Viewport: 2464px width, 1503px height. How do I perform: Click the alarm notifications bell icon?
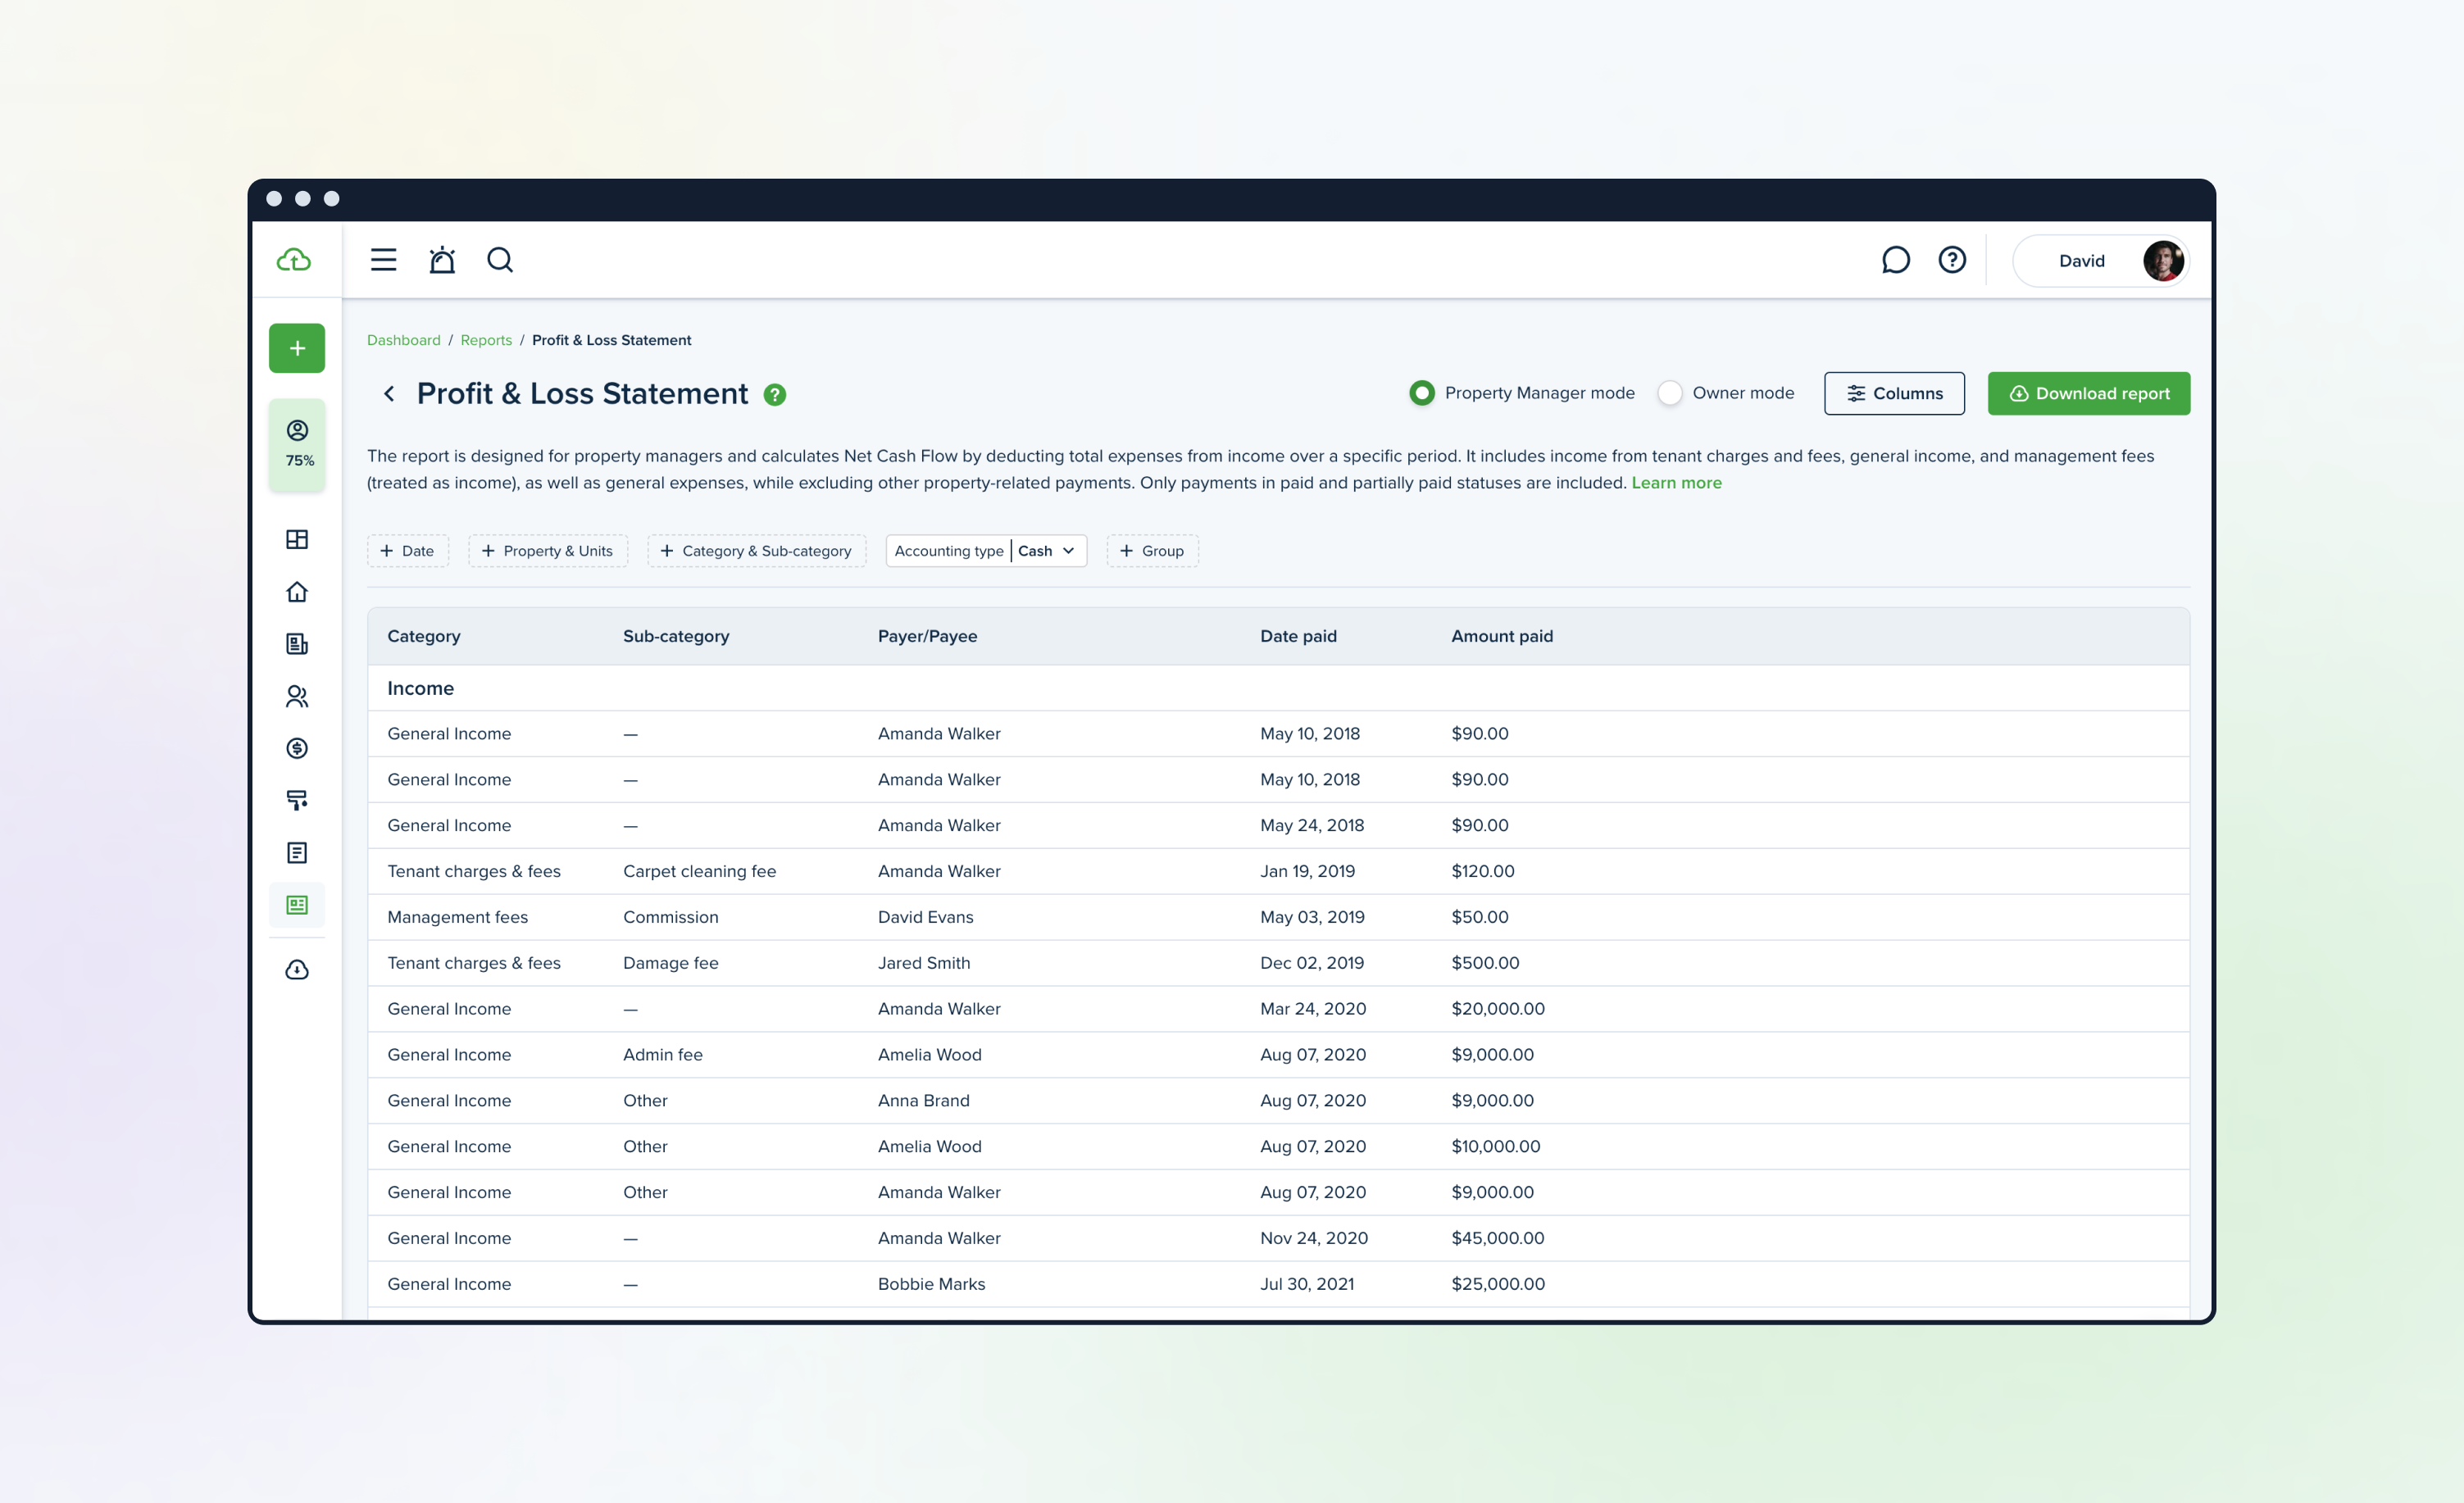(x=442, y=260)
